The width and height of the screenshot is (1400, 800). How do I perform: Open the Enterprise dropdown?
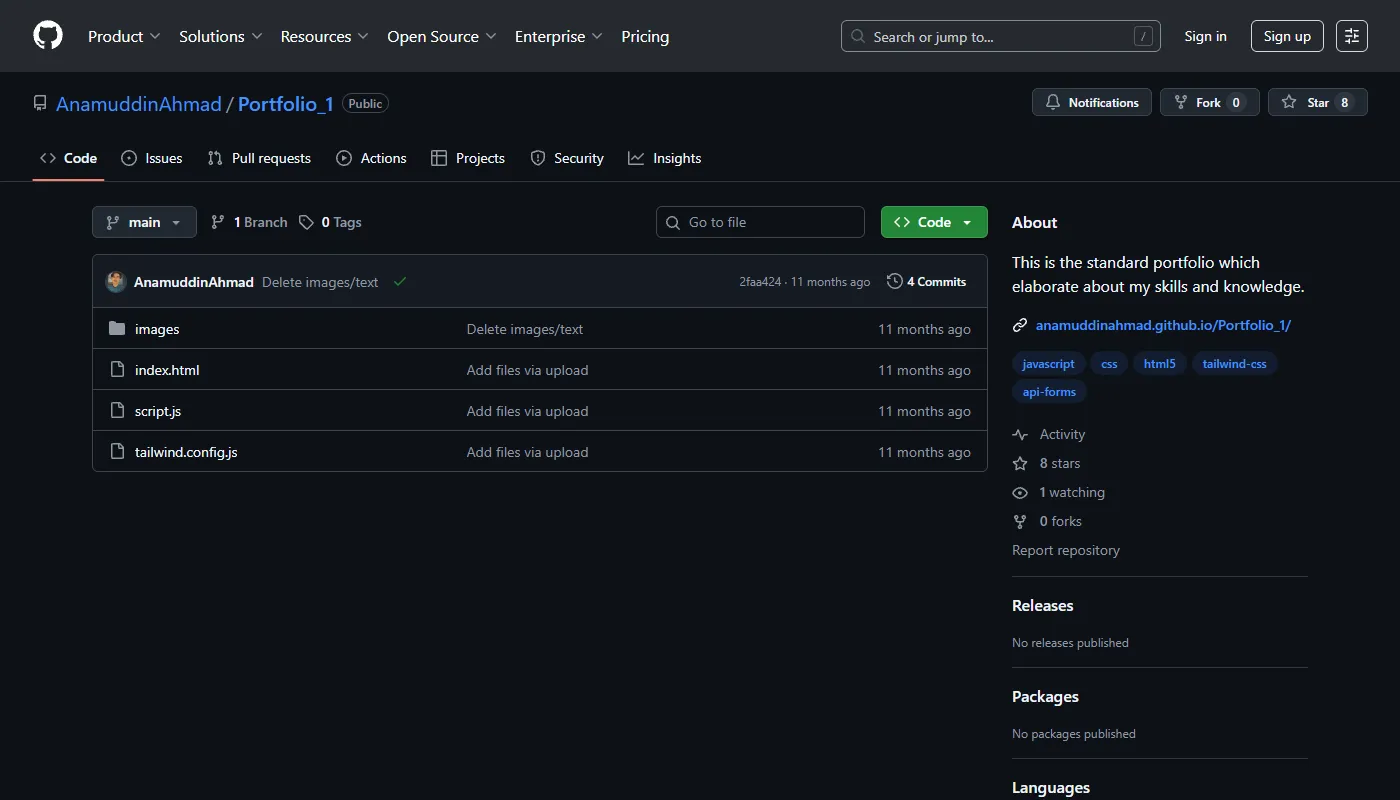[559, 36]
